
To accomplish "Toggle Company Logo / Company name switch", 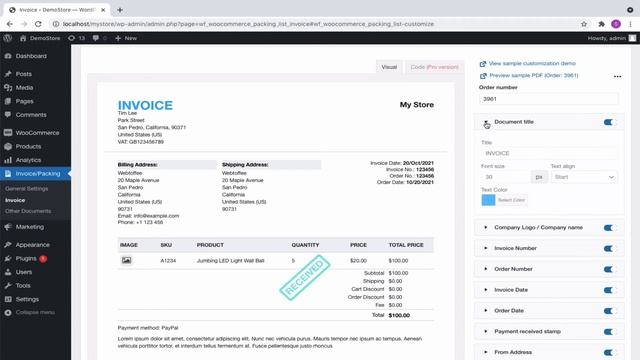I will [609, 228].
